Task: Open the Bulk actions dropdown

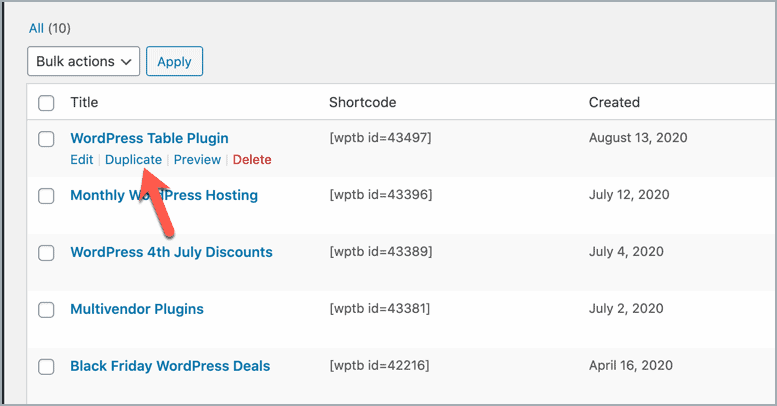Action: click(83, 61)
